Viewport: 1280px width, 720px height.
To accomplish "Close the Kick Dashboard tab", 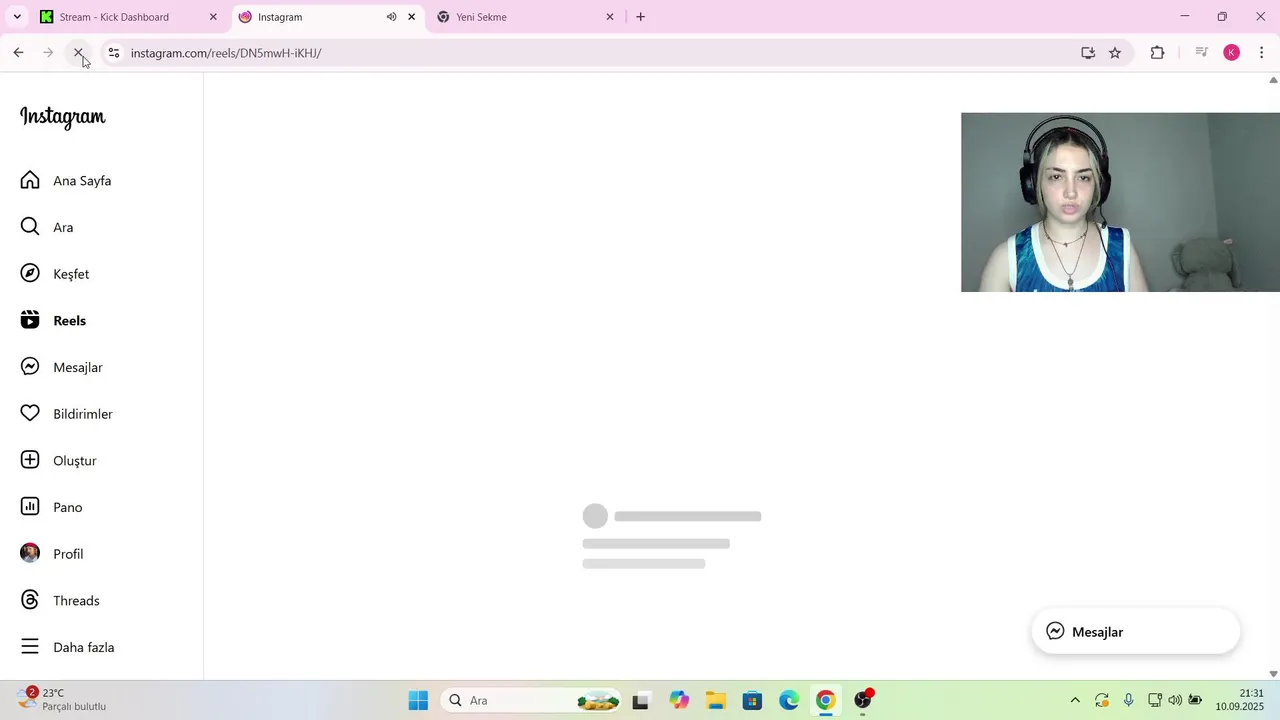I will 213,17.
